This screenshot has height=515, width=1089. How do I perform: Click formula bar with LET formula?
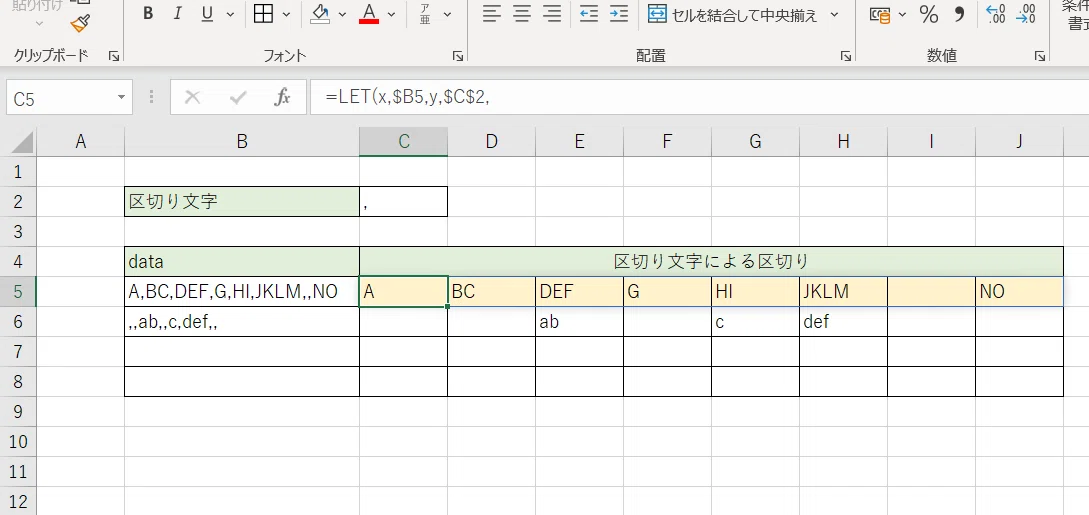pyautogui.click(x=699, y=97)
